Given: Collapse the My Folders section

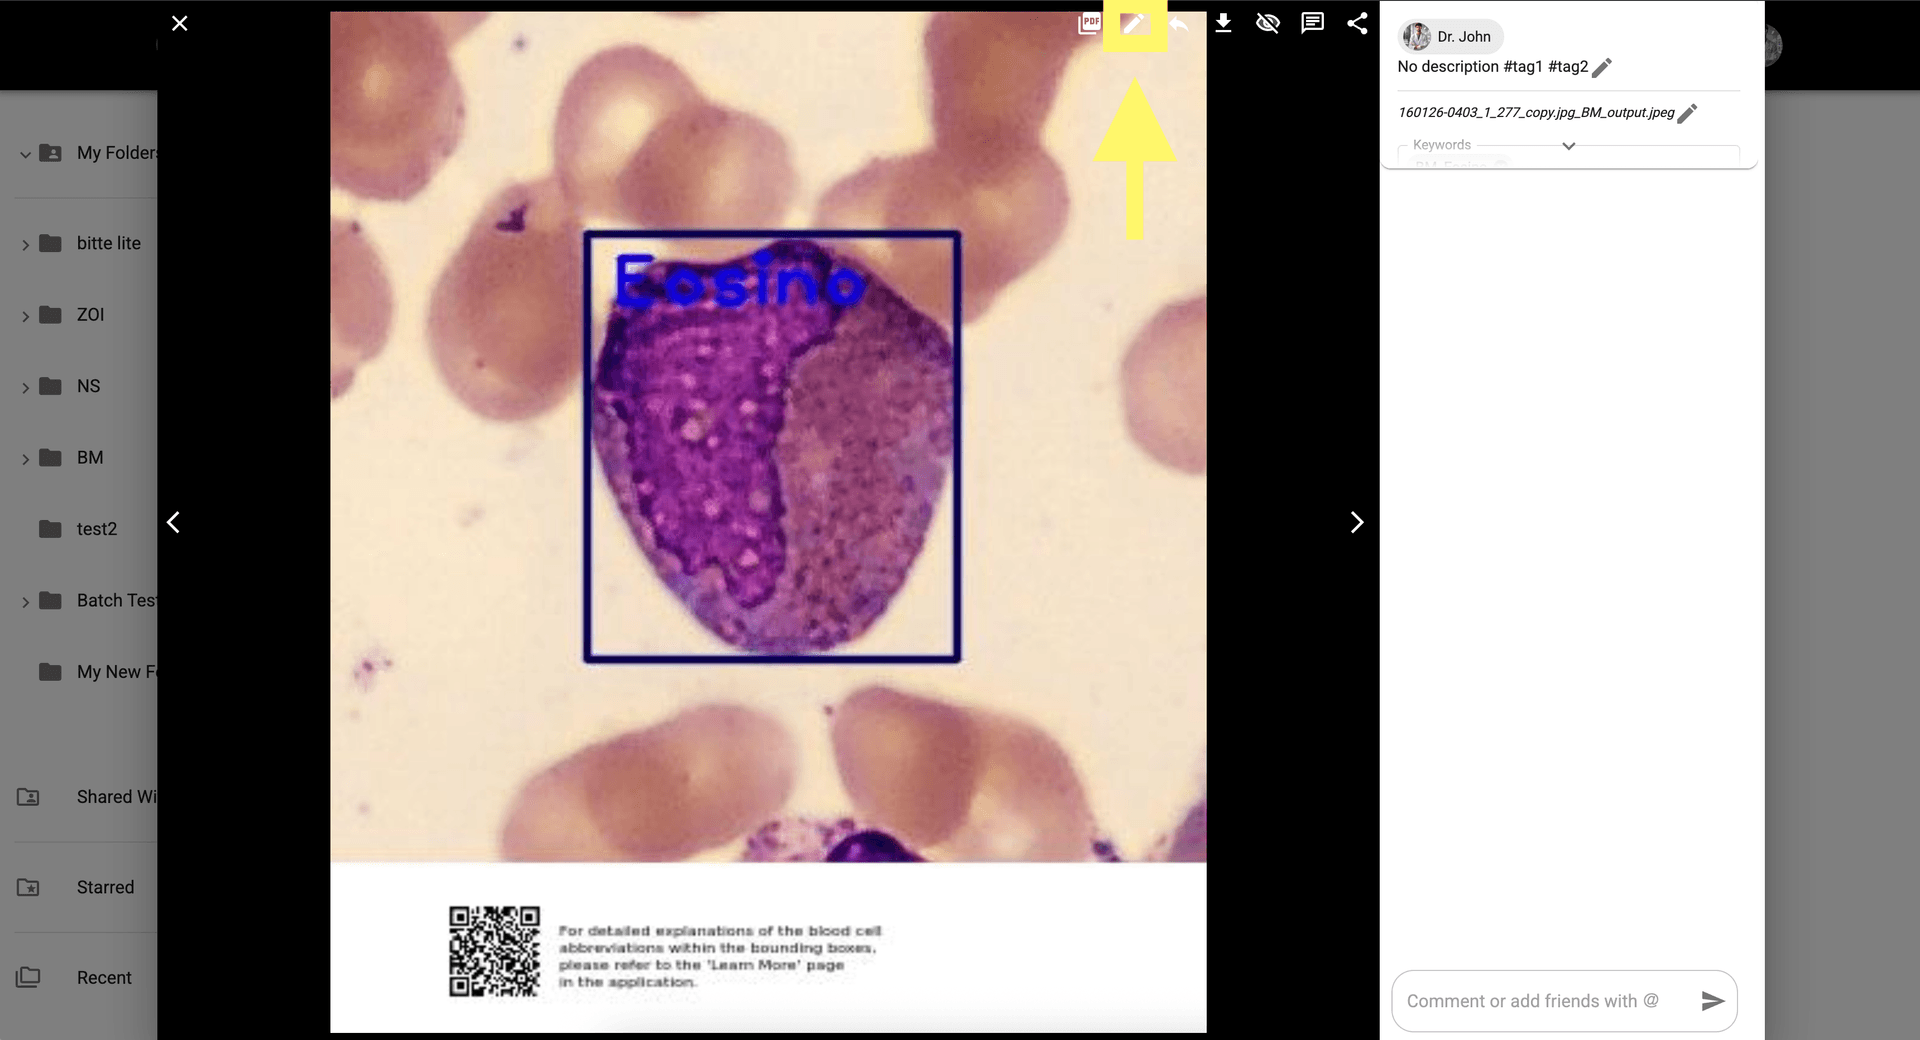Looking at the screenshot, I should tap(25, 154).
